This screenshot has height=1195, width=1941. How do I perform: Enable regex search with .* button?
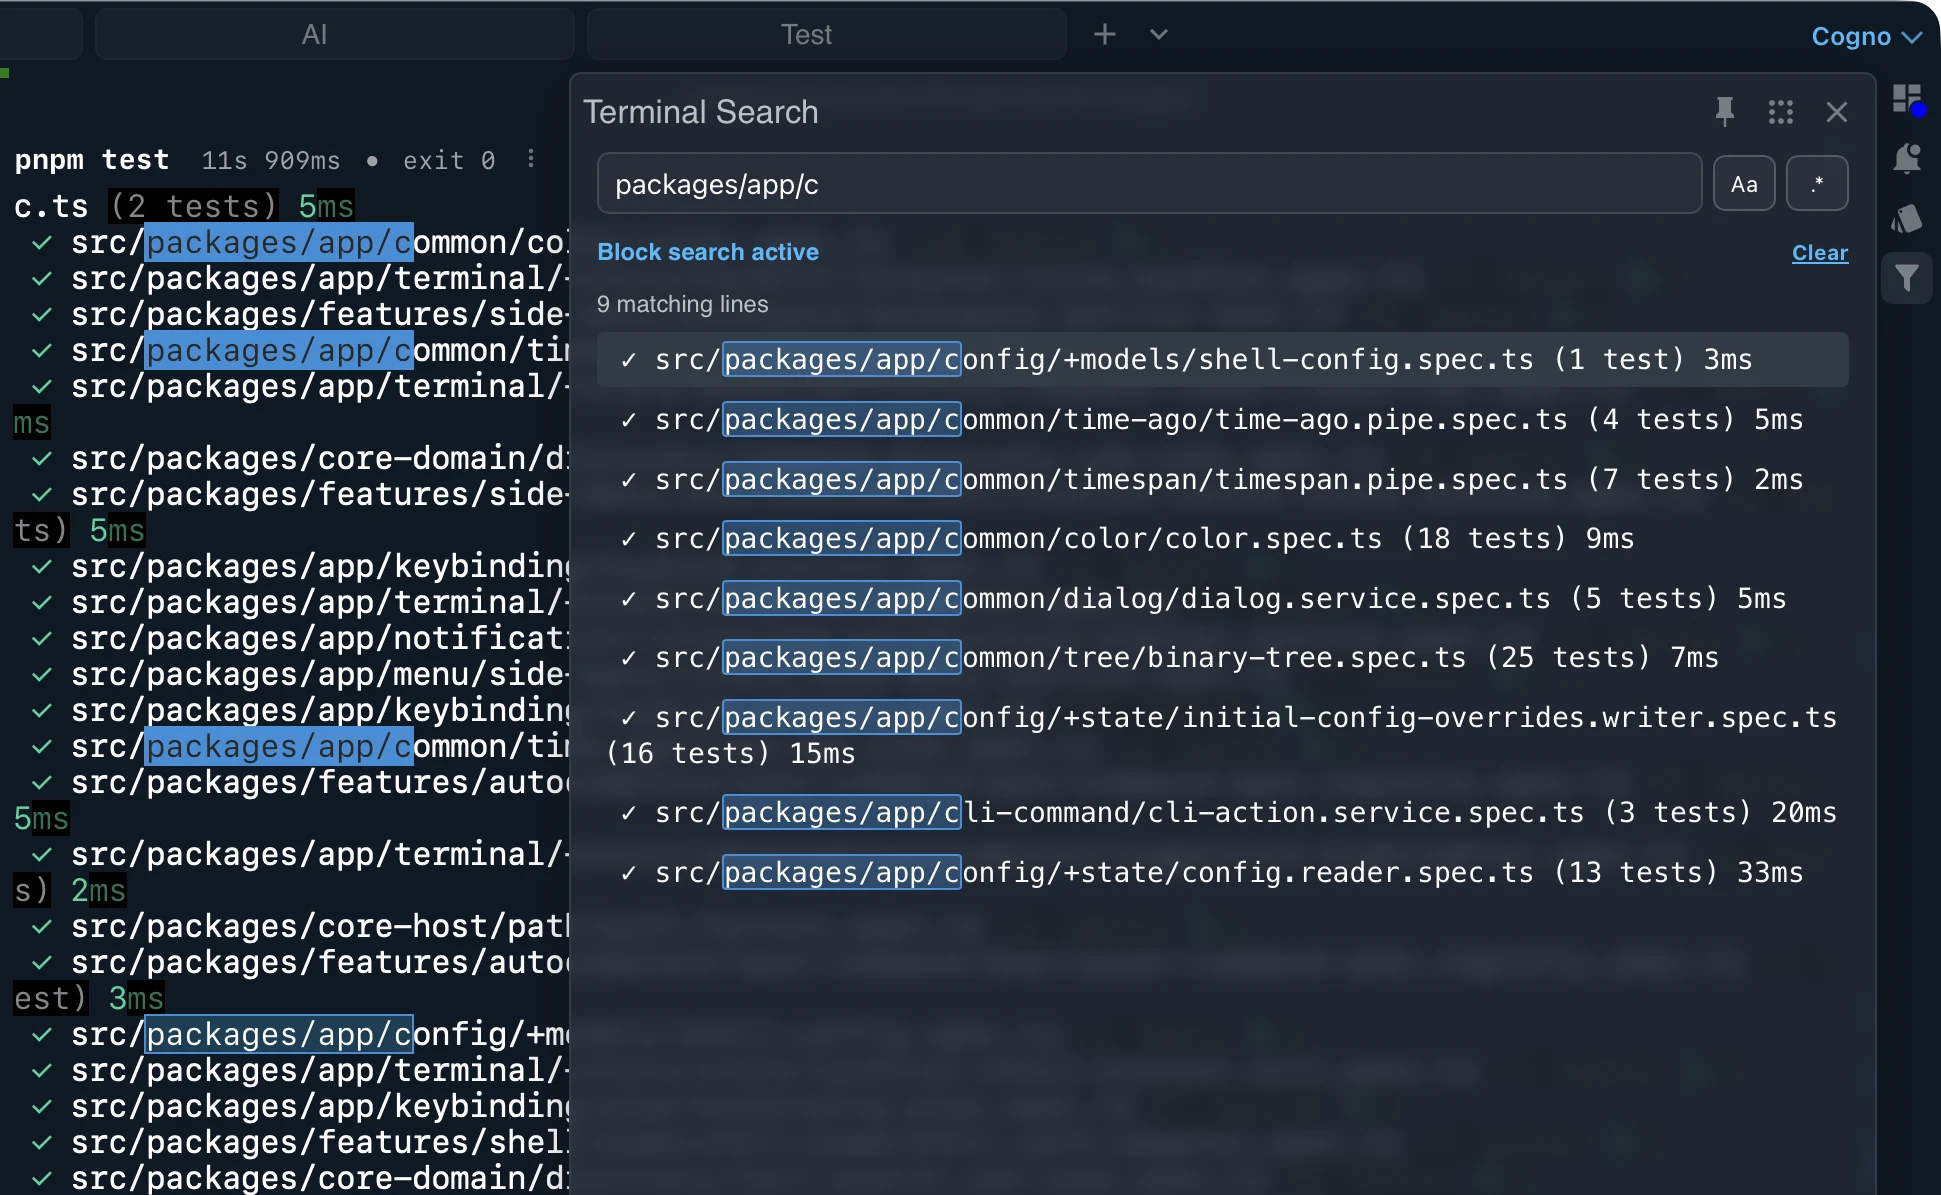click(1817, 183)
